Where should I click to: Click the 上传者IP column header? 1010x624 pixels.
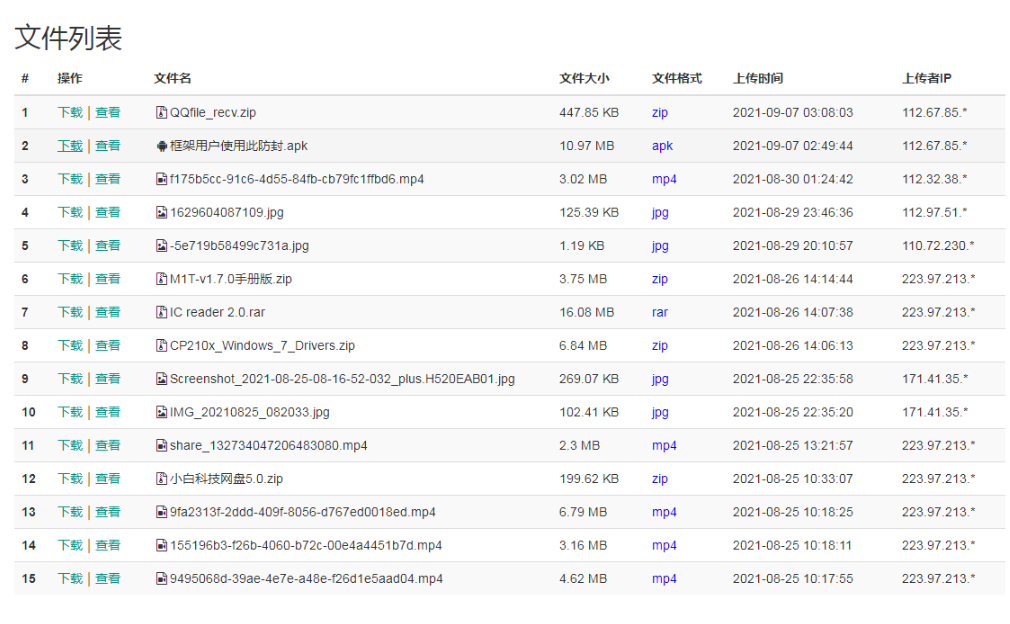tap(926, 79)
